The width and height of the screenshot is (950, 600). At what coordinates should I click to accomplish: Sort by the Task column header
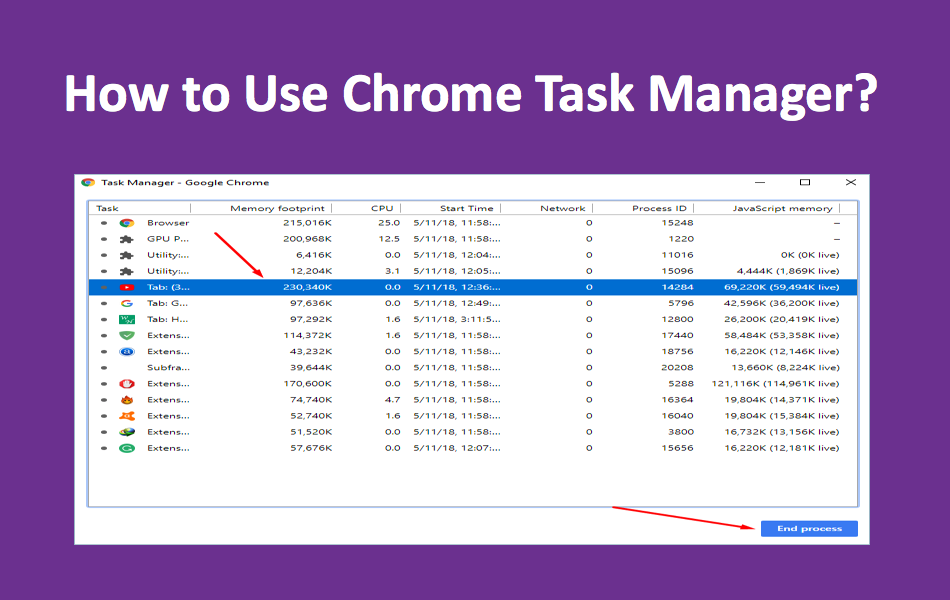click(x=107, y=208)
